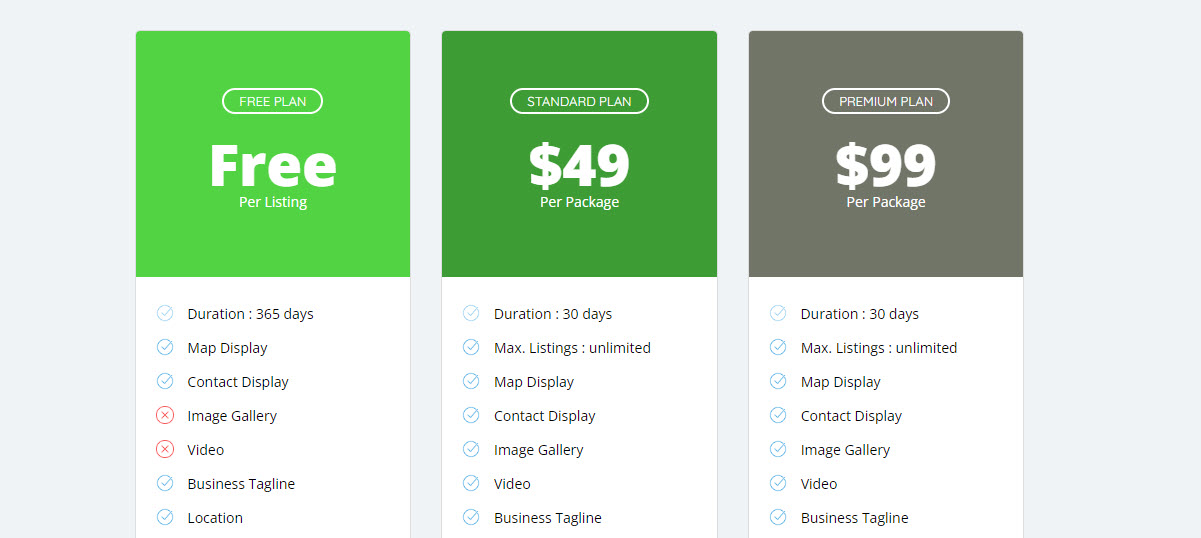
Task: Click Premium plan Max. Listings : unlimited text
Action: tap(879, 348)
